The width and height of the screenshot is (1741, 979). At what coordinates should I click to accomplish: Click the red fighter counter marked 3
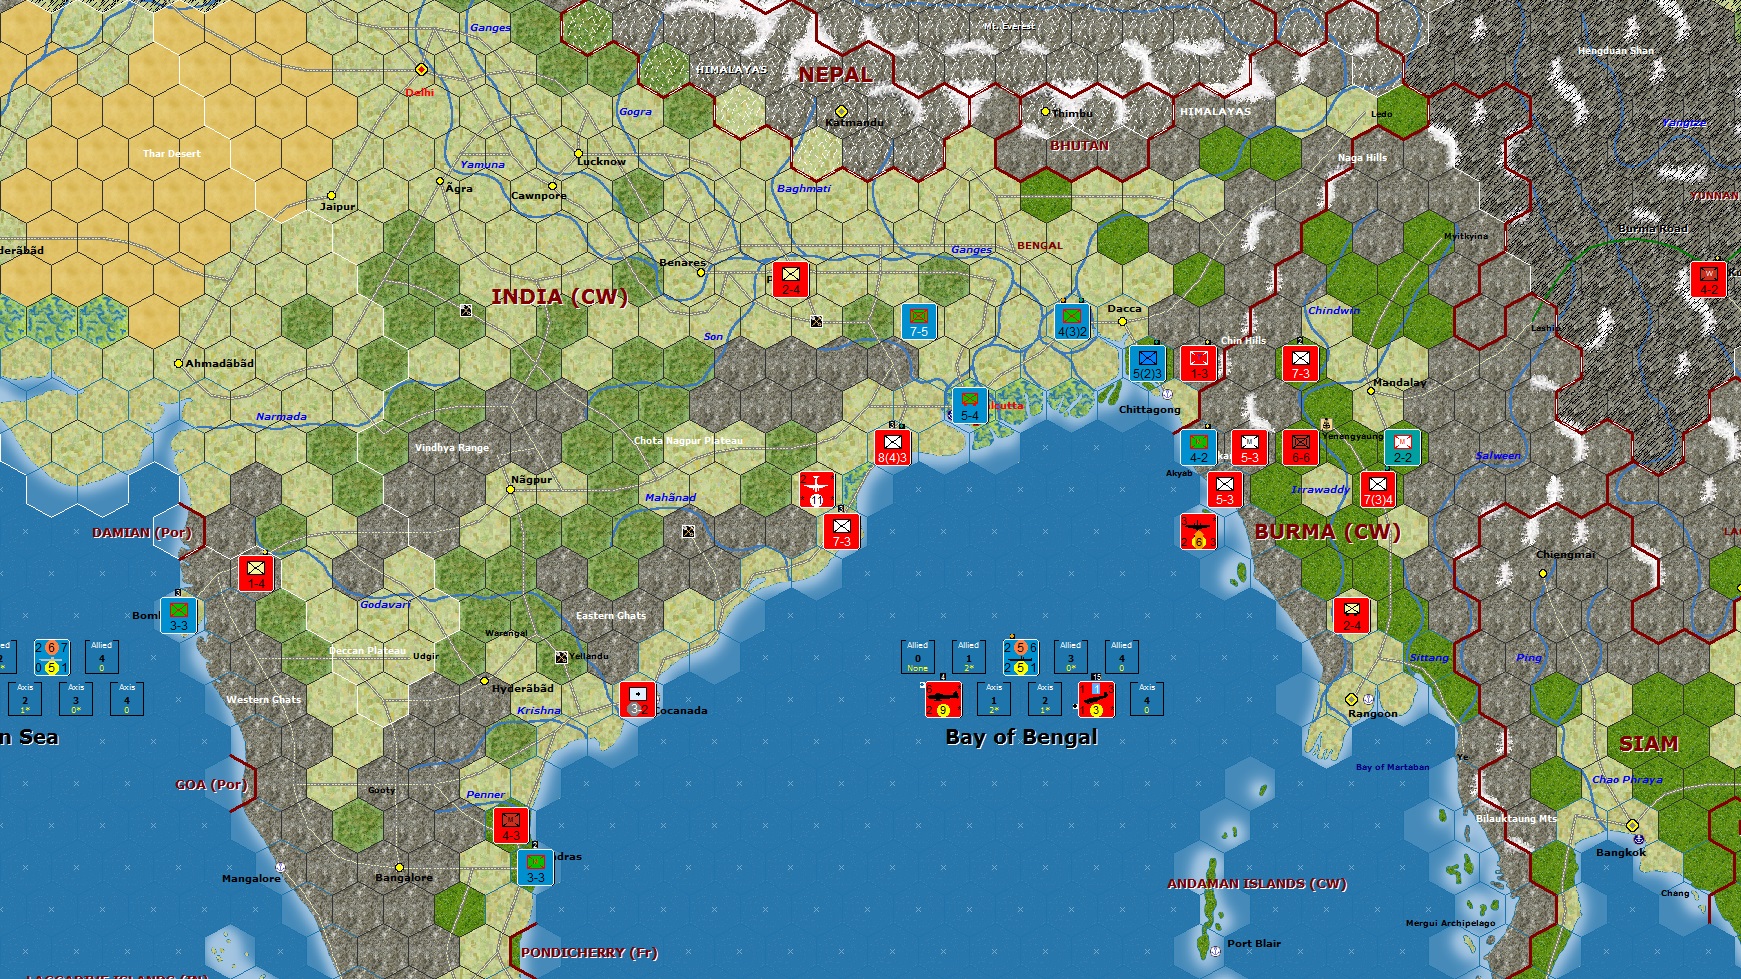(1096, 700)
